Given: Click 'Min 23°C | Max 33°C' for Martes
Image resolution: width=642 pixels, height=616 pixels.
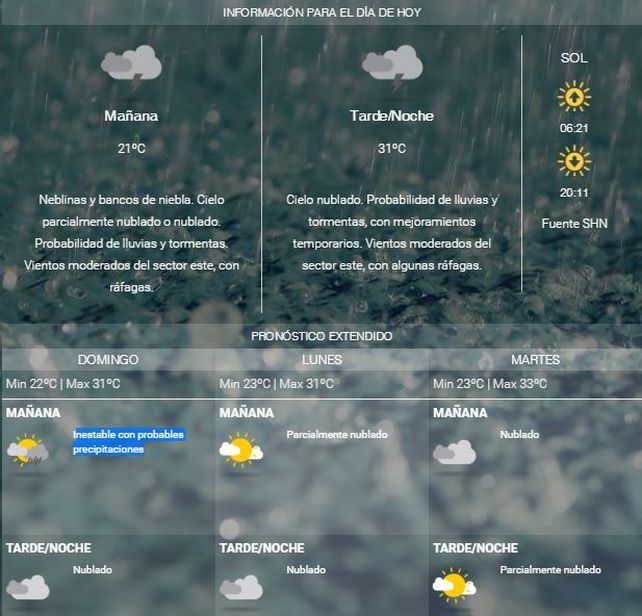Looking at the screenshot, I should [490, 384].
